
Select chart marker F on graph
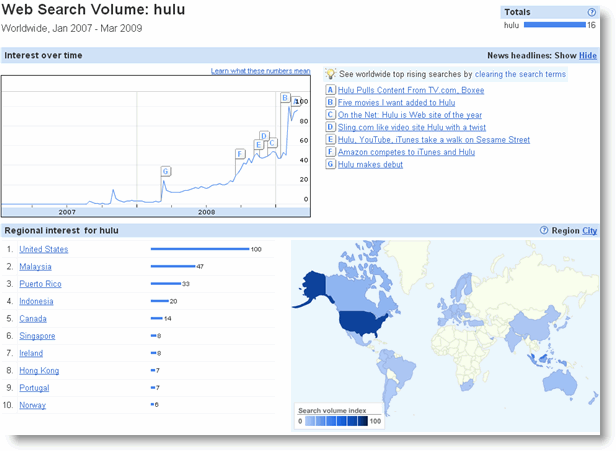click(240, 154)
